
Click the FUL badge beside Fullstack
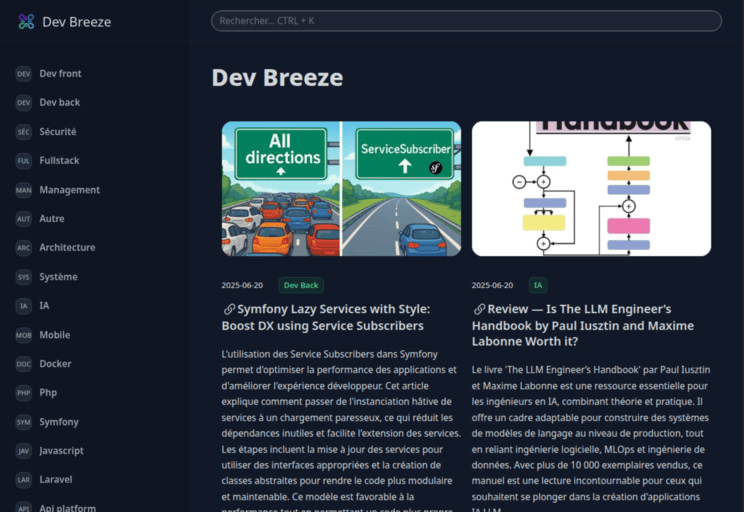23,161
